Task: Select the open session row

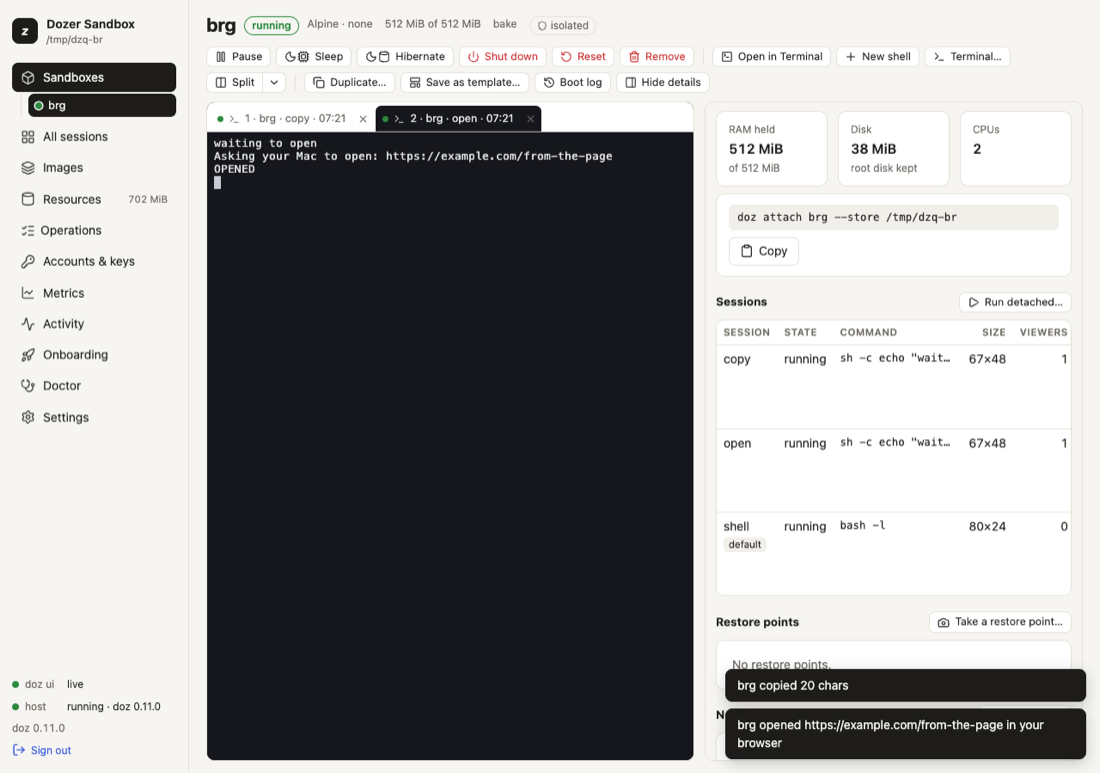Action: (893, 471)
